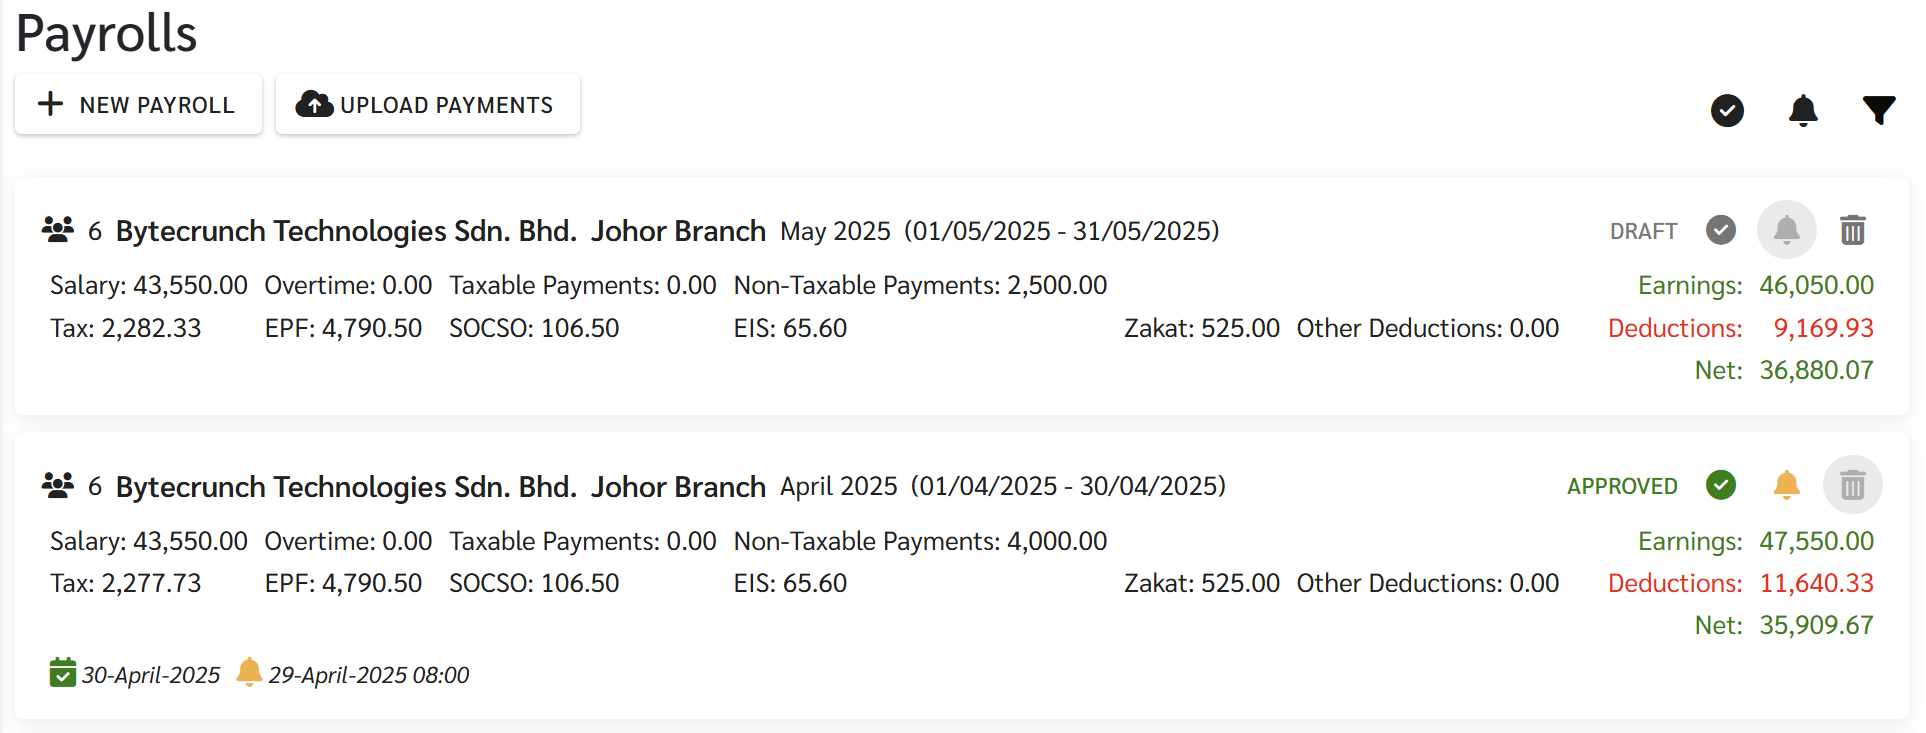Image resolution: width=1926 pixels, height=733 pixels.
Task: Click the top toolbar approve checkmark icon
Action: click(x=1727, y=110)
